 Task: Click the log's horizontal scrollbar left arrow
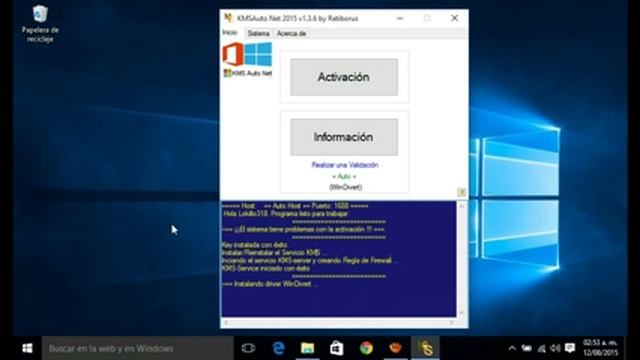(x=226, y=322)
